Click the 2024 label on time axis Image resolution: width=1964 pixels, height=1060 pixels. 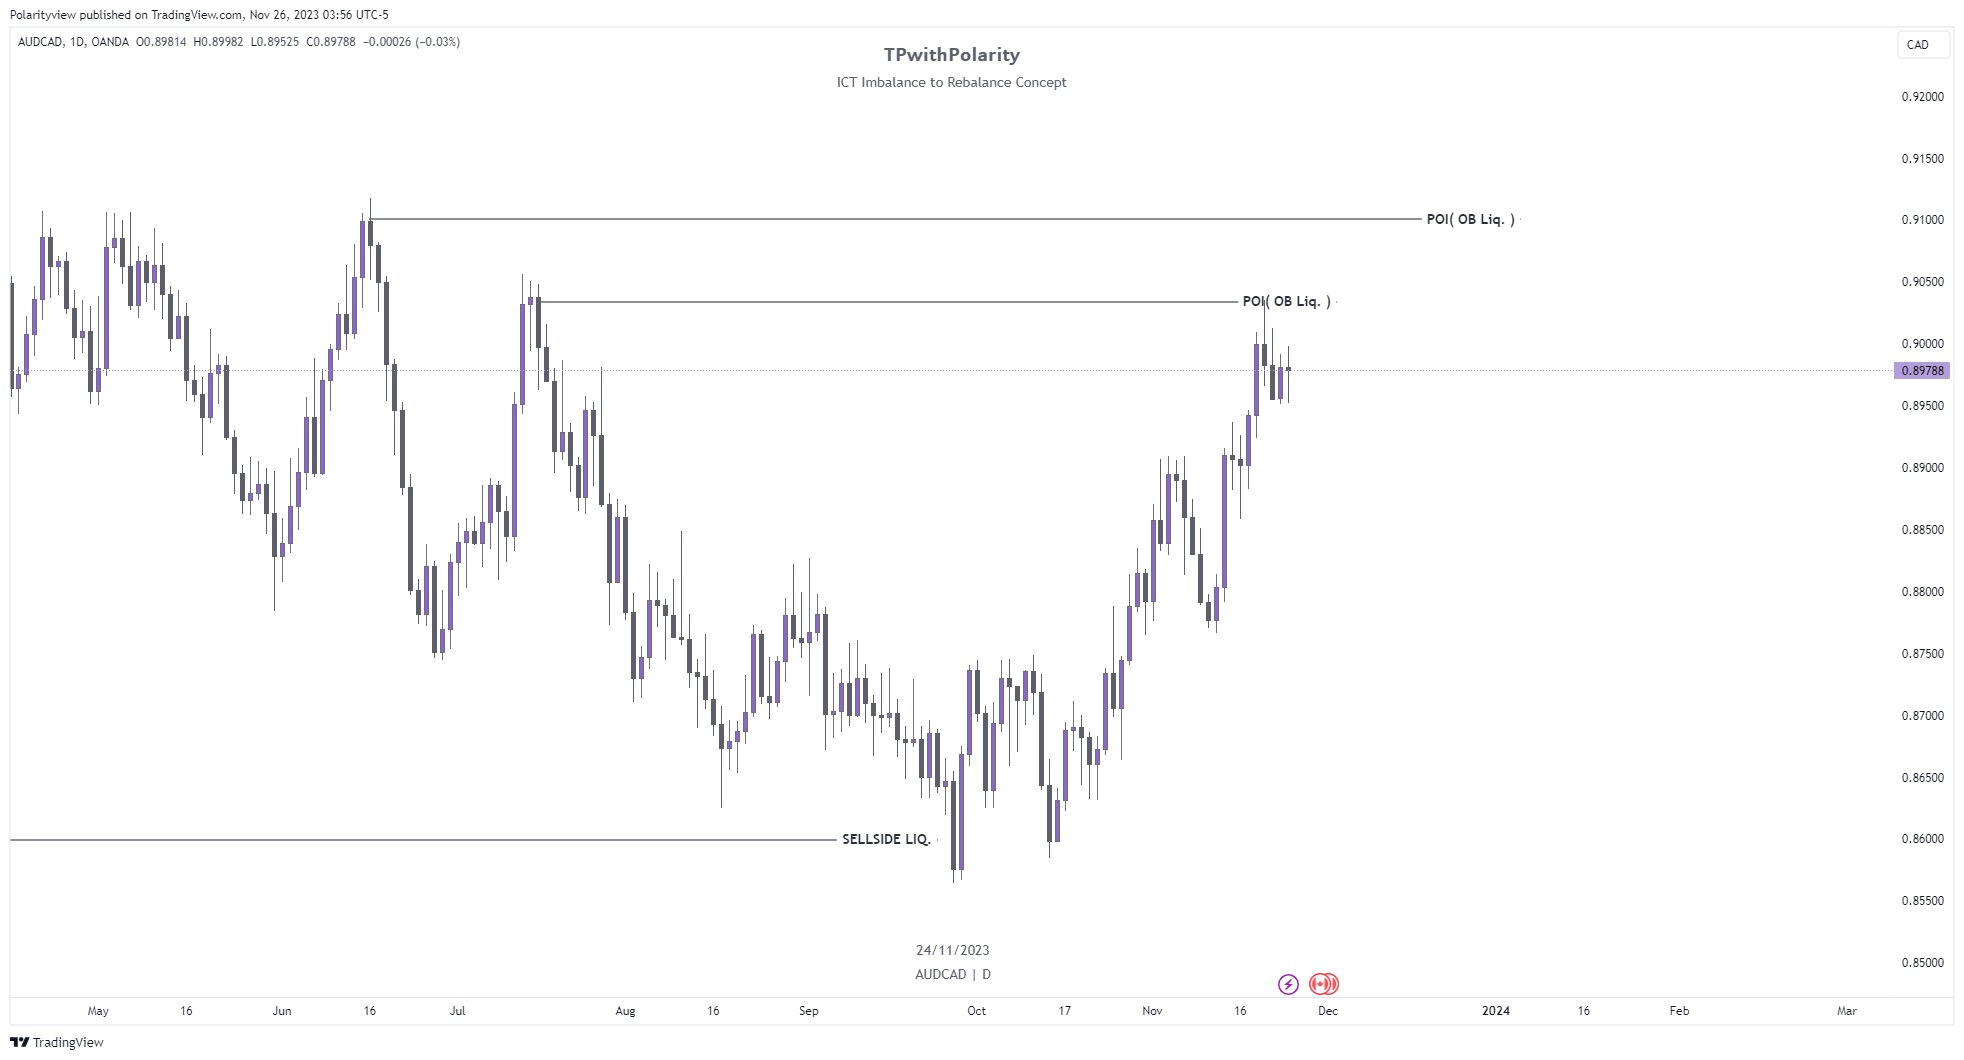(x=1495, y=1011)
